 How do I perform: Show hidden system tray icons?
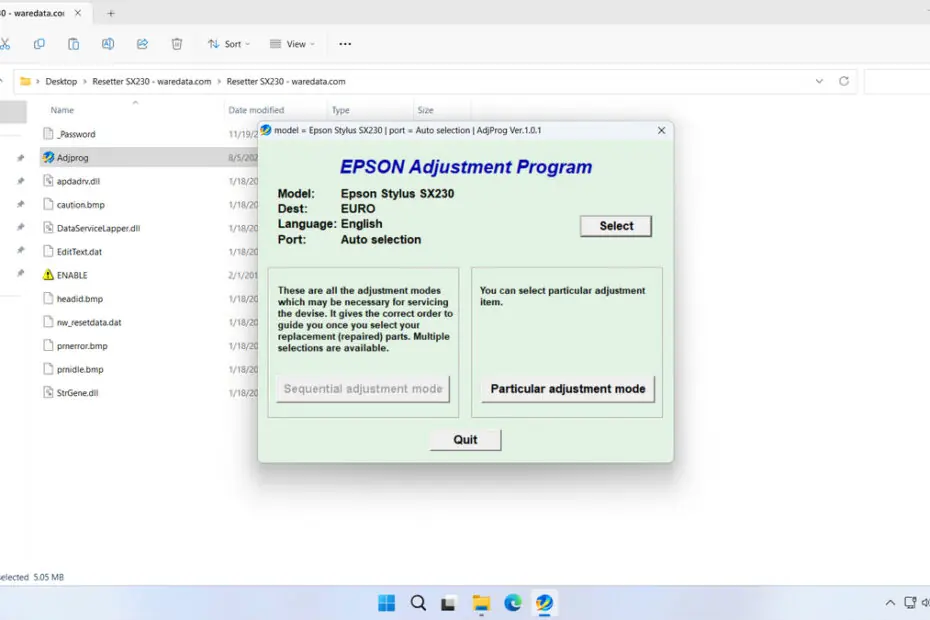(x=890, y=603)
